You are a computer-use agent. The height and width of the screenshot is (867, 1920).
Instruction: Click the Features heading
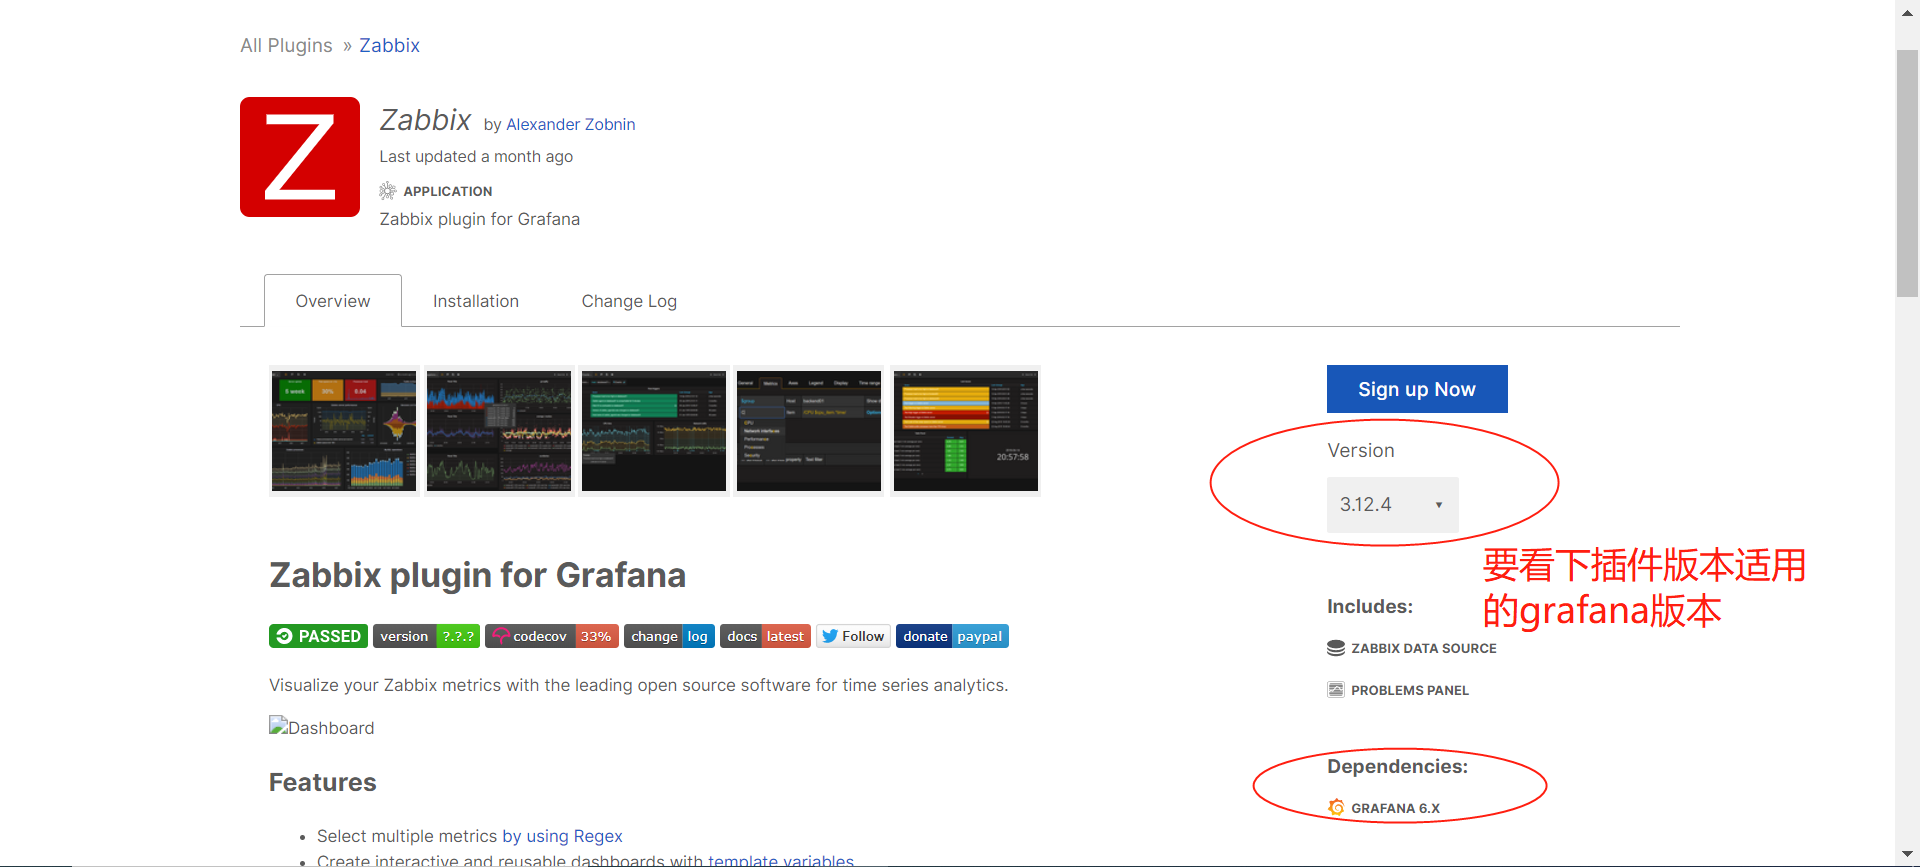pyautogui.click(x=323, y=782)
